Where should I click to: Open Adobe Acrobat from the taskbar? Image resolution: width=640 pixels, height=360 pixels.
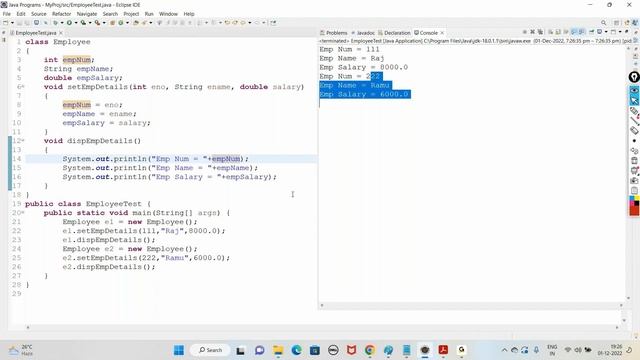pyautogui.click(x=443, y=350)
